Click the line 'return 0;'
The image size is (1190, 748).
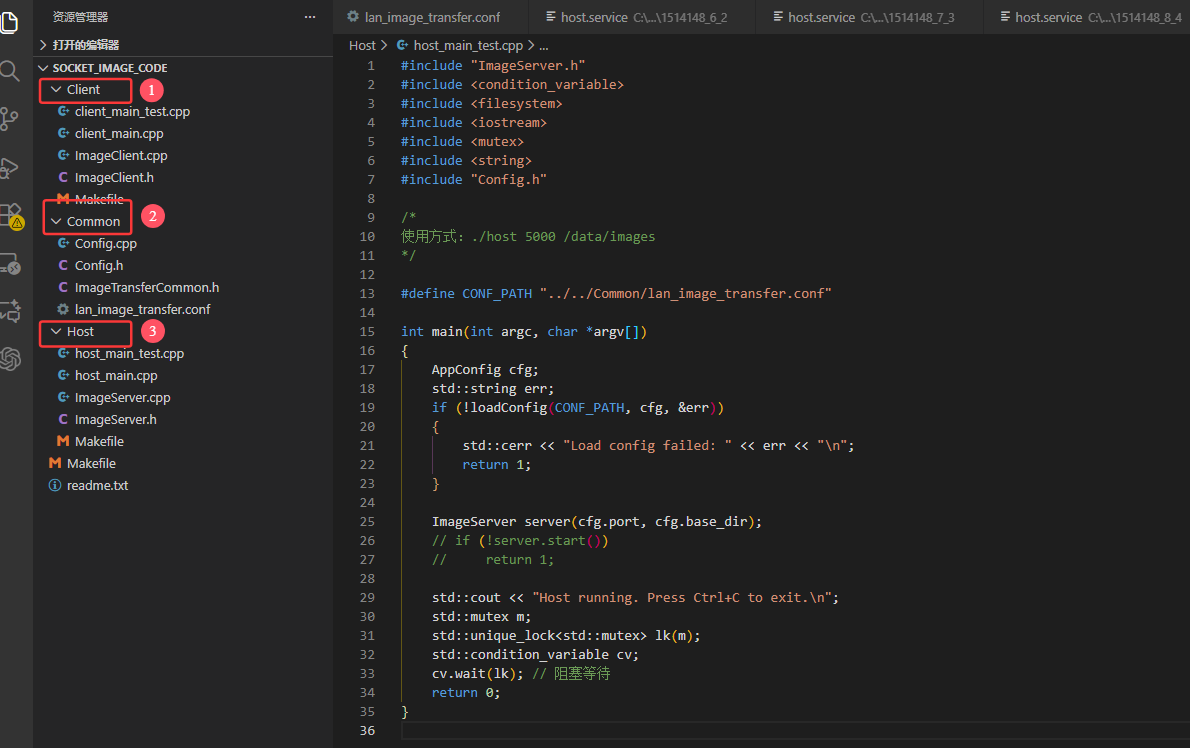[466, 693]
